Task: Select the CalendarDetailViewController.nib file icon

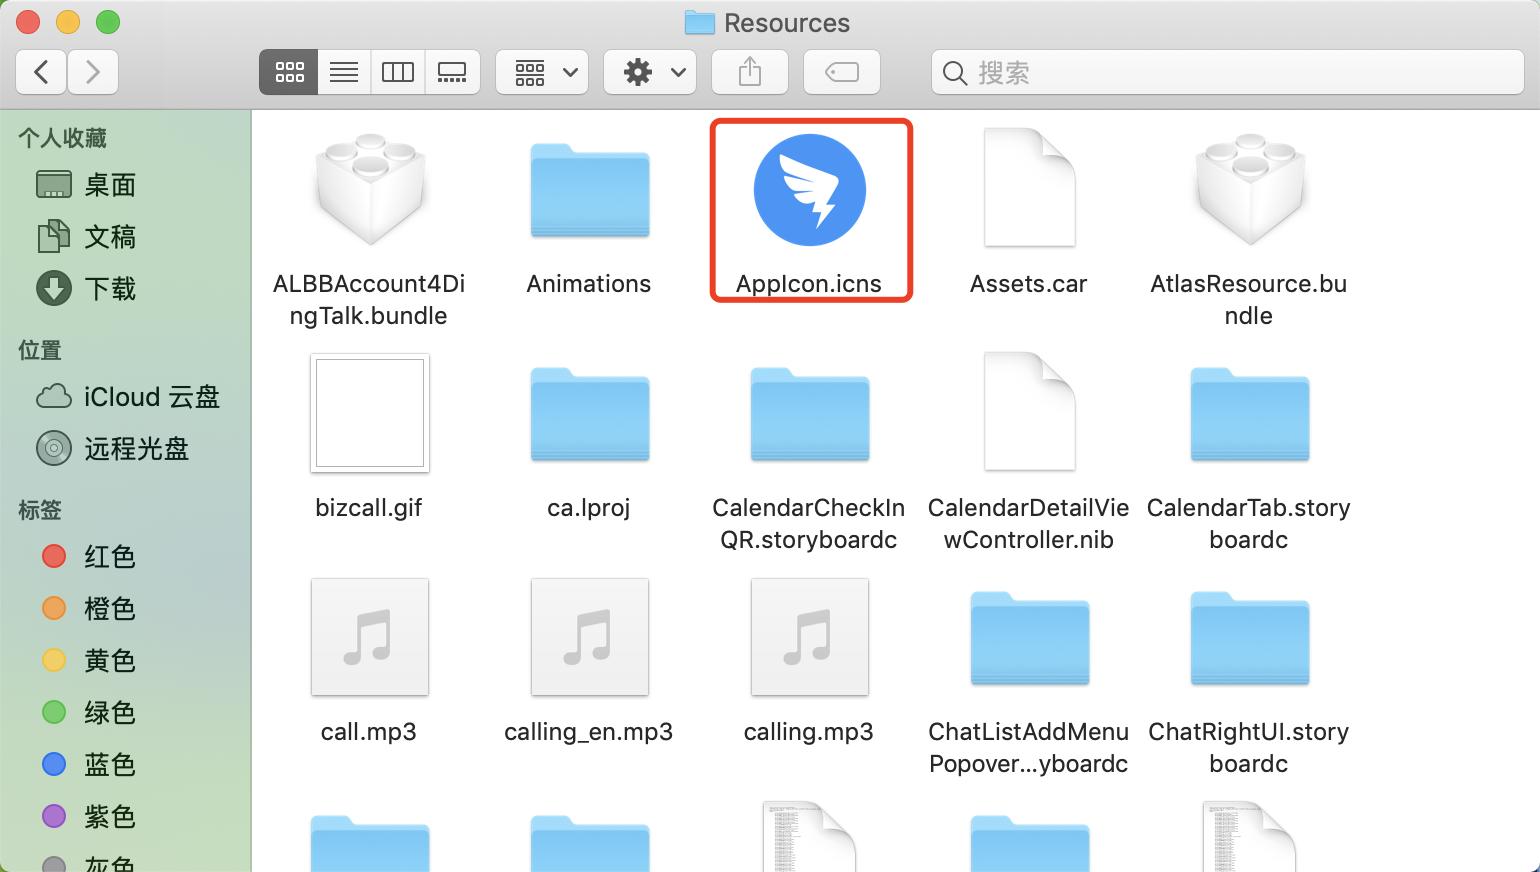Action: point(1029,411)
